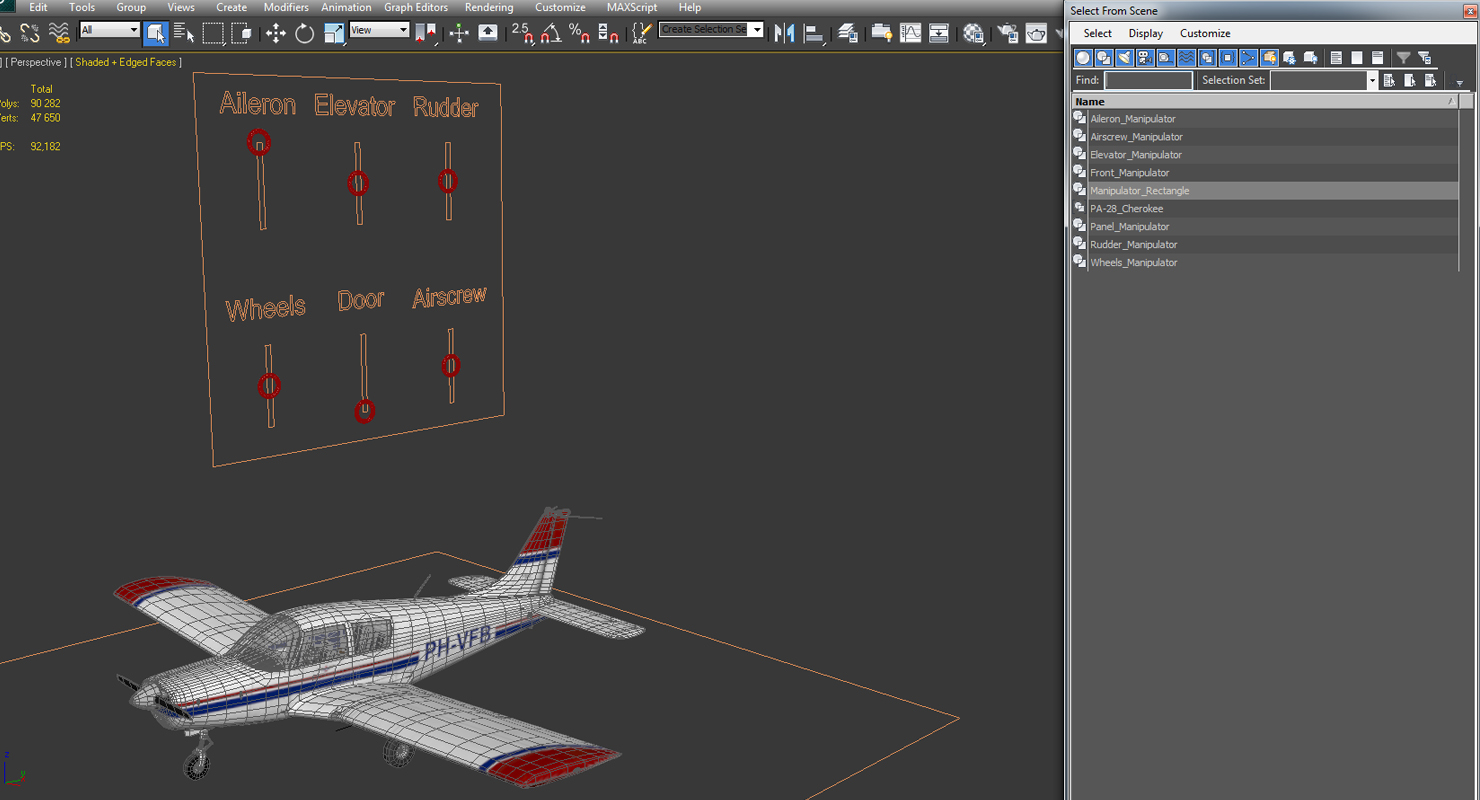Open the Curve Editor
Screen dimensions: 1480x800
911,33
